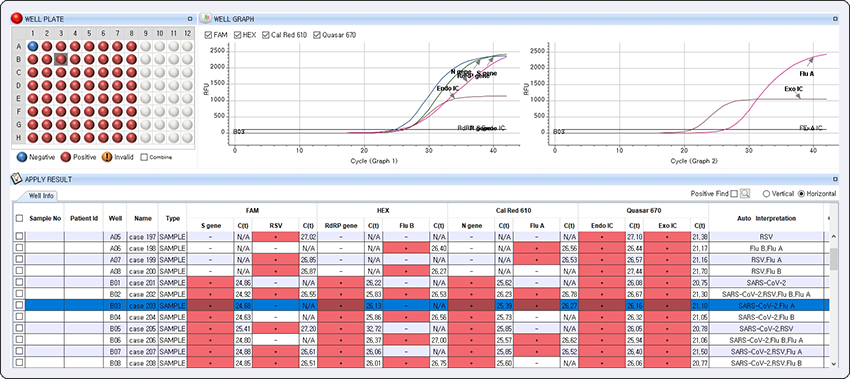This screenshot has width=850, height=379.
Task: Click the Exo IC column header
Action: [667, 225]
